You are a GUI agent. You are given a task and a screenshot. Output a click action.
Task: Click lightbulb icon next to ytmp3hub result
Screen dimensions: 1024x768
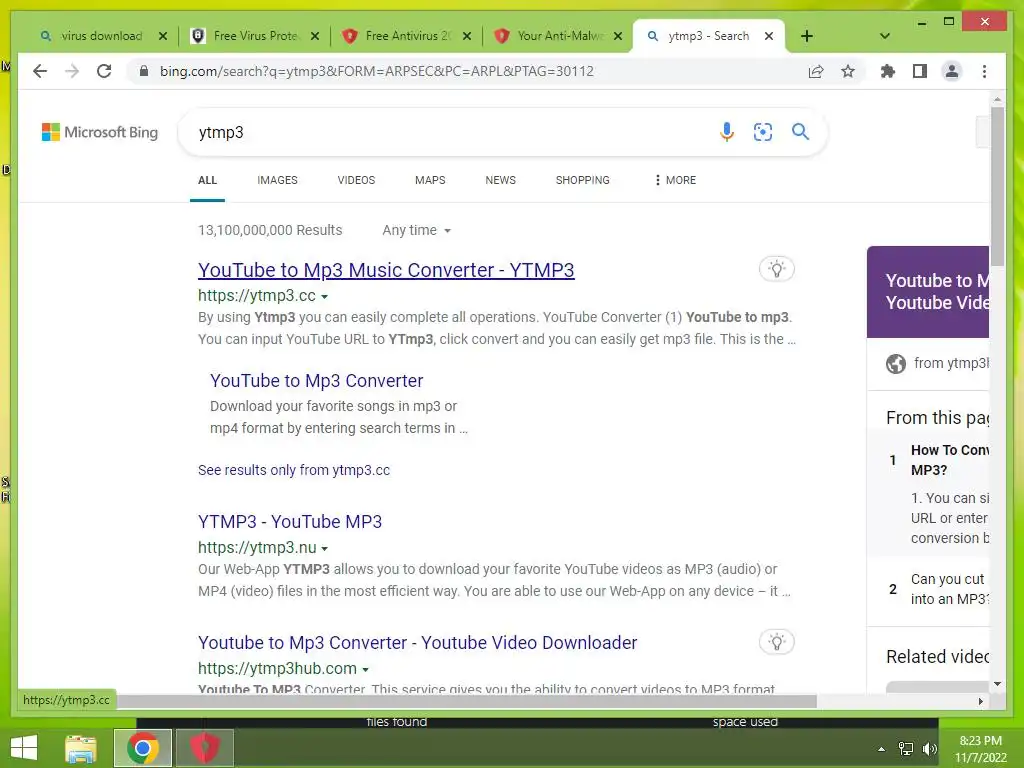[x=776, y=642]
